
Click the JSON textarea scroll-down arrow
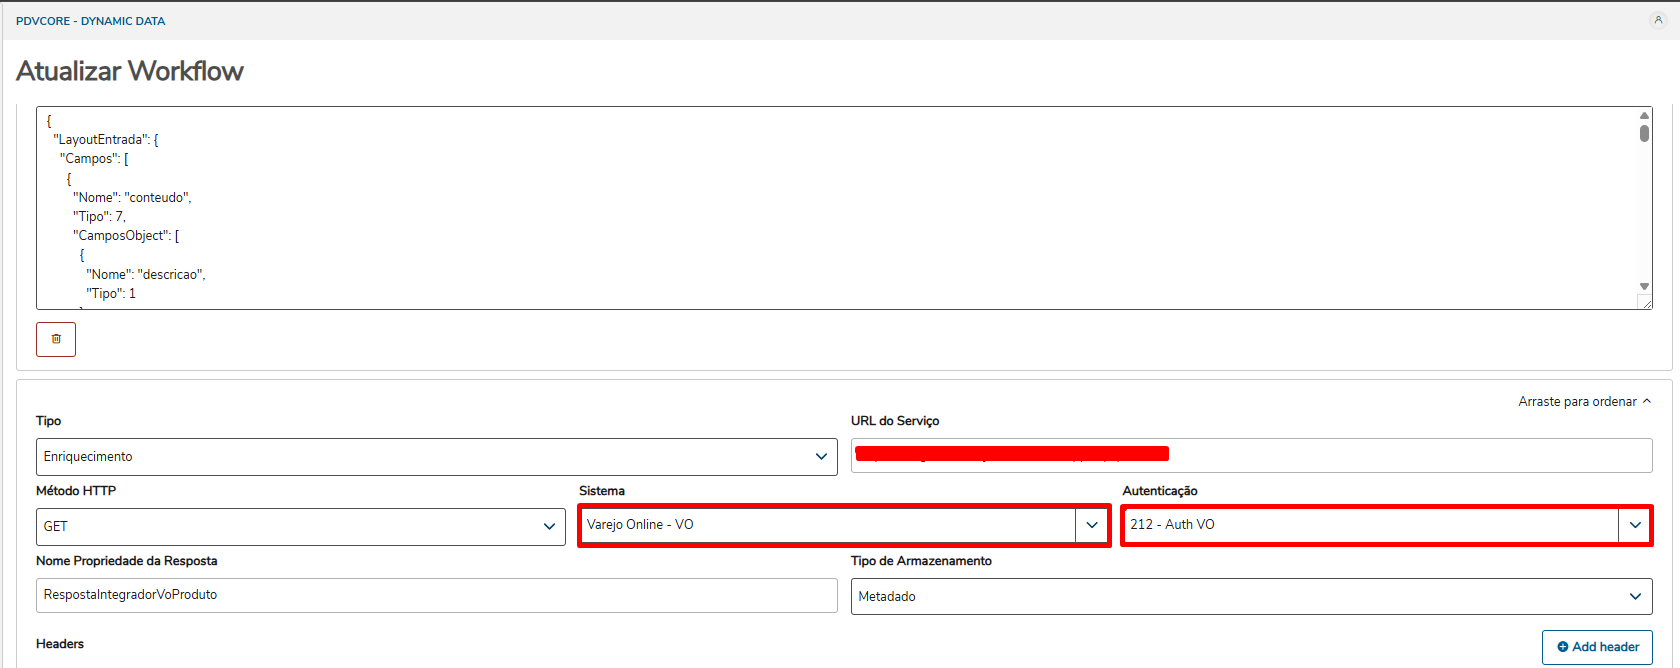(x=1644, y=287)
